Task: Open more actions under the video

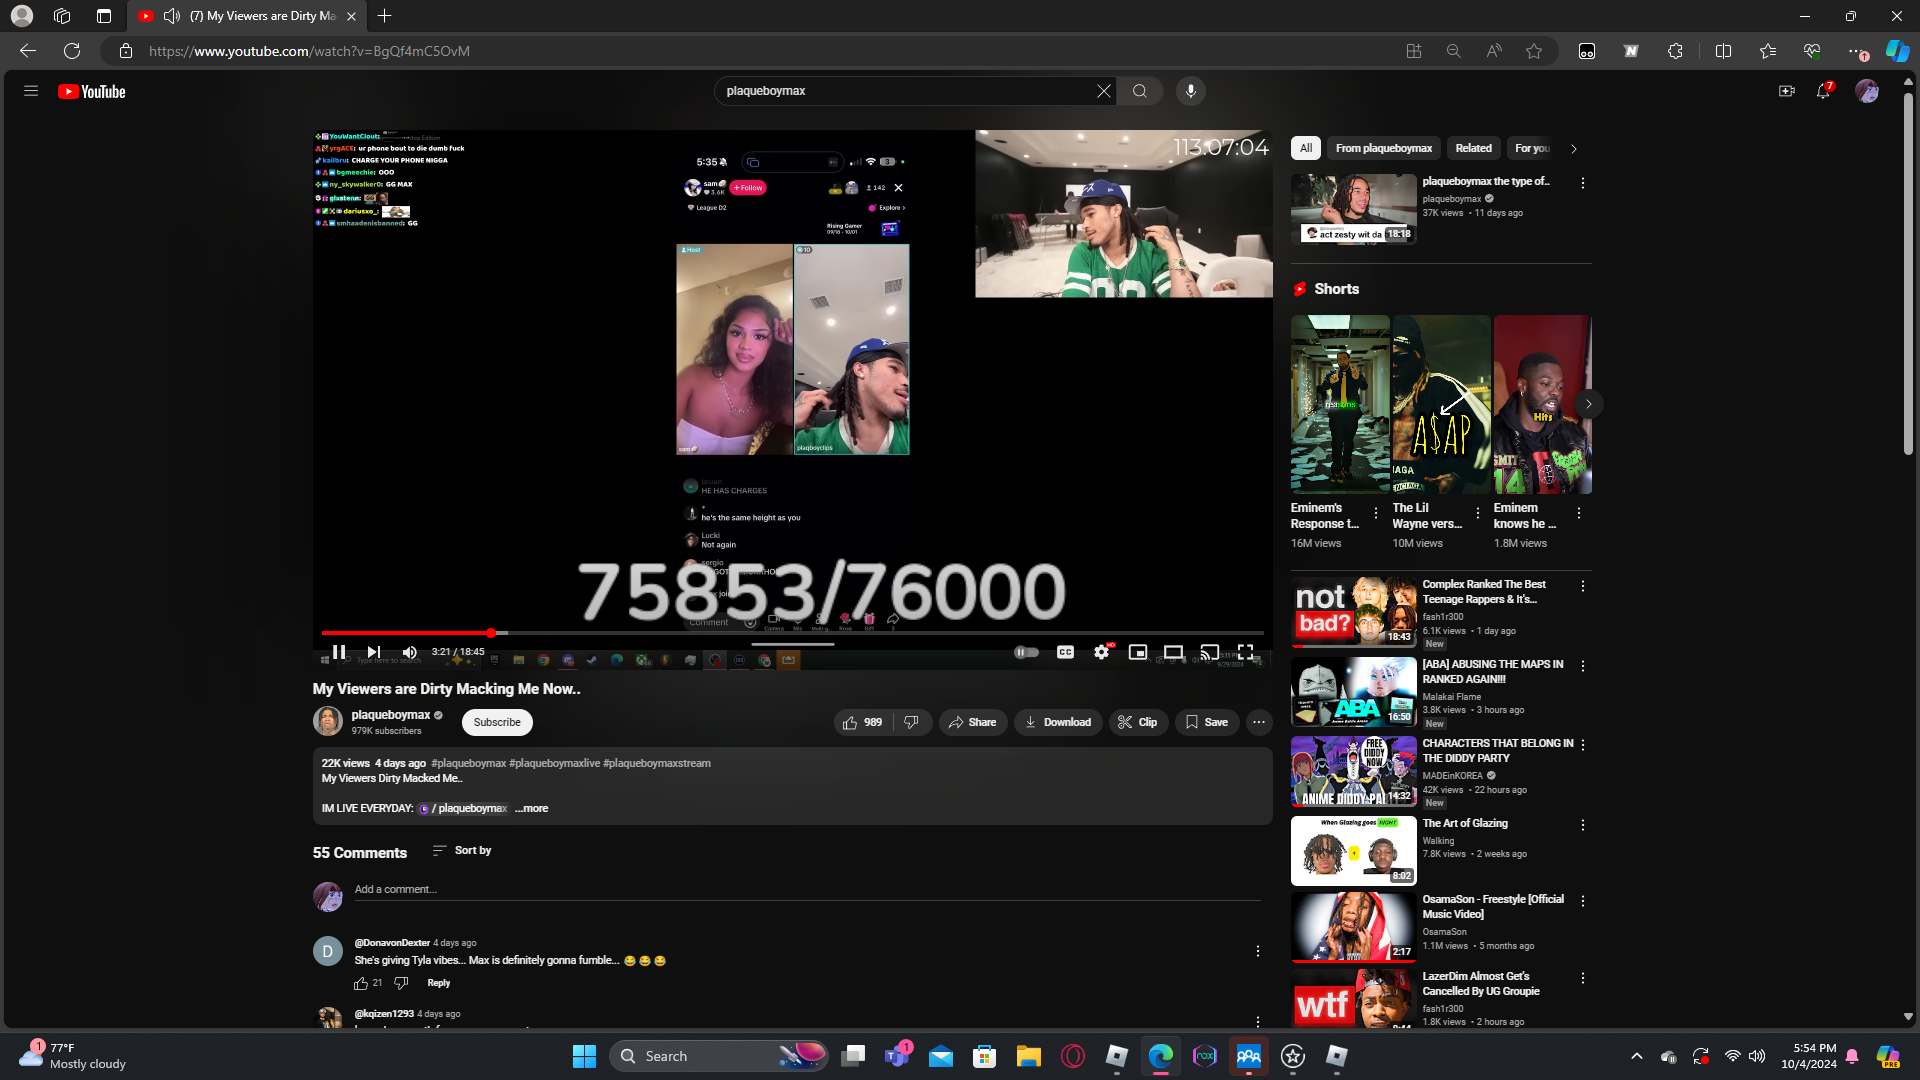Action: 1259,722
